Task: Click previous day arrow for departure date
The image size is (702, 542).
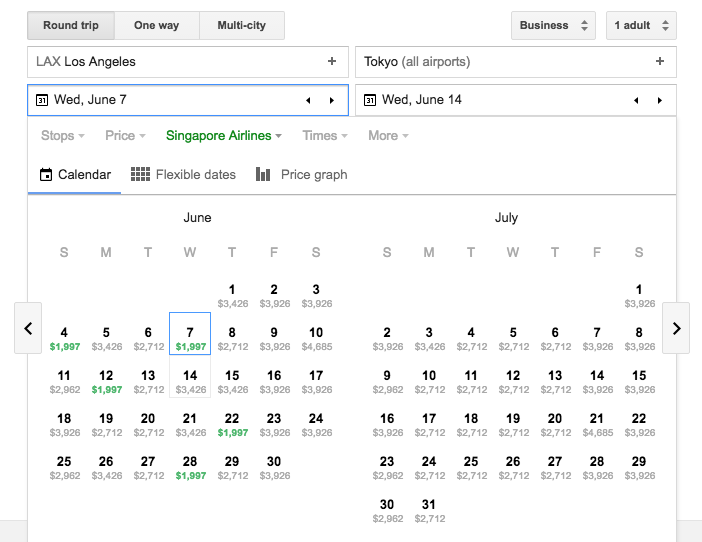Action: [308, 100]
